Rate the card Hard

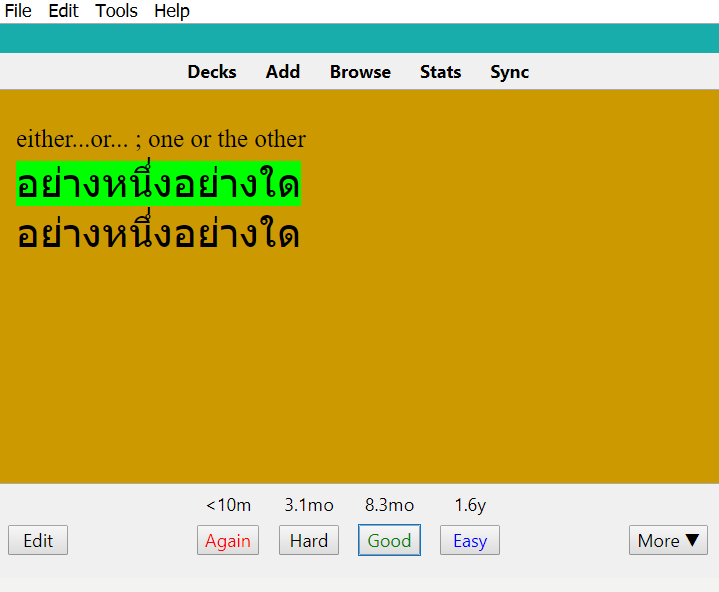[309, 540]
